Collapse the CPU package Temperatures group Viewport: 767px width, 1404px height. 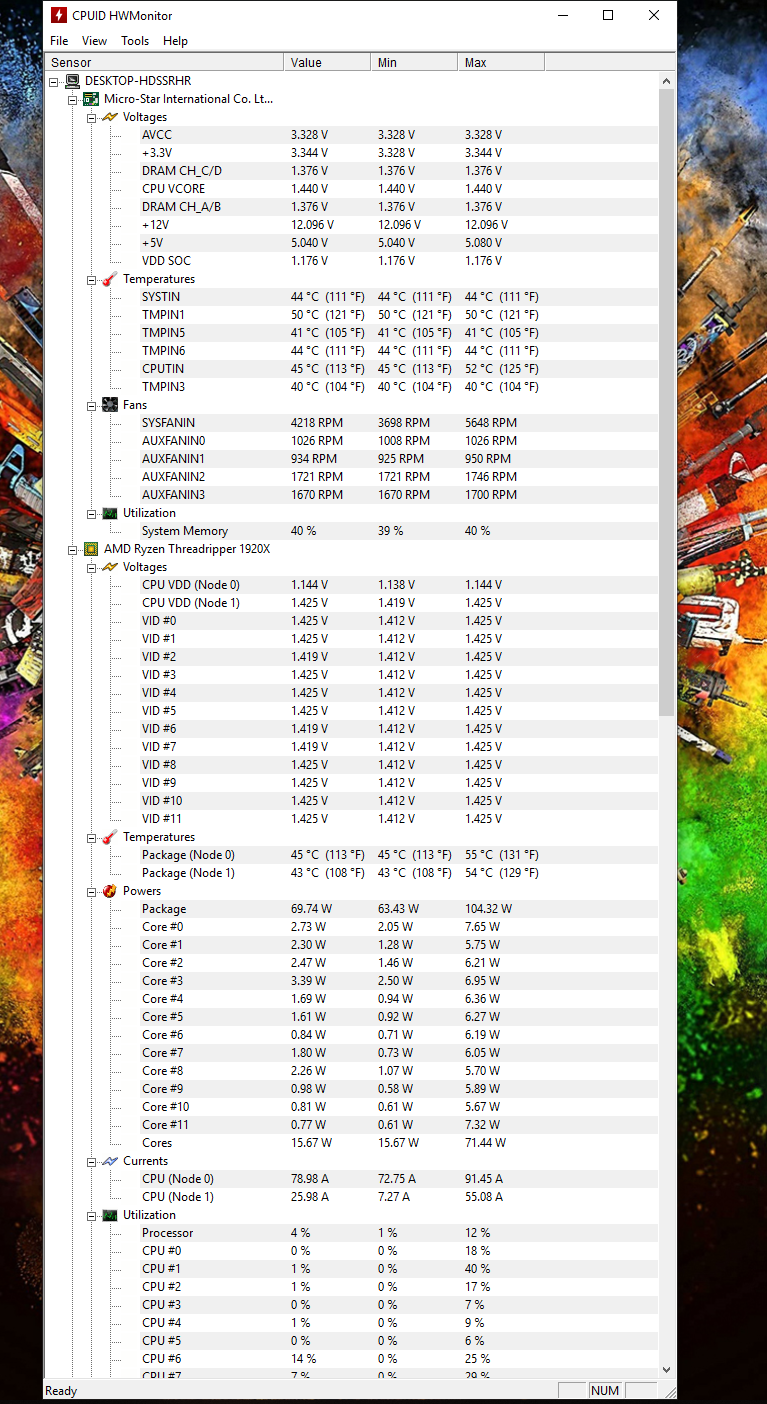pos(91,837)
